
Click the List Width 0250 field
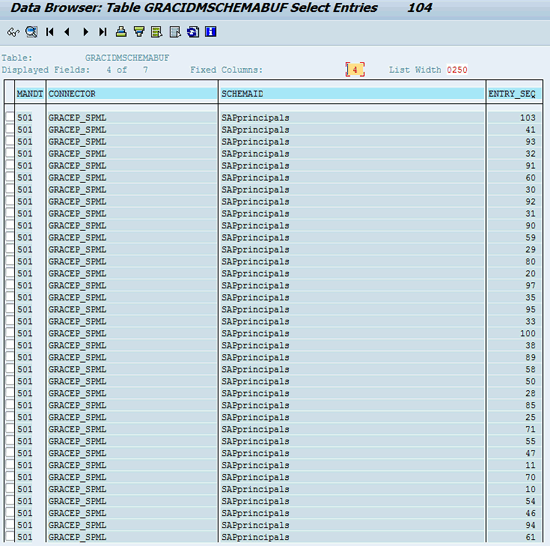(x=457, y=70)
